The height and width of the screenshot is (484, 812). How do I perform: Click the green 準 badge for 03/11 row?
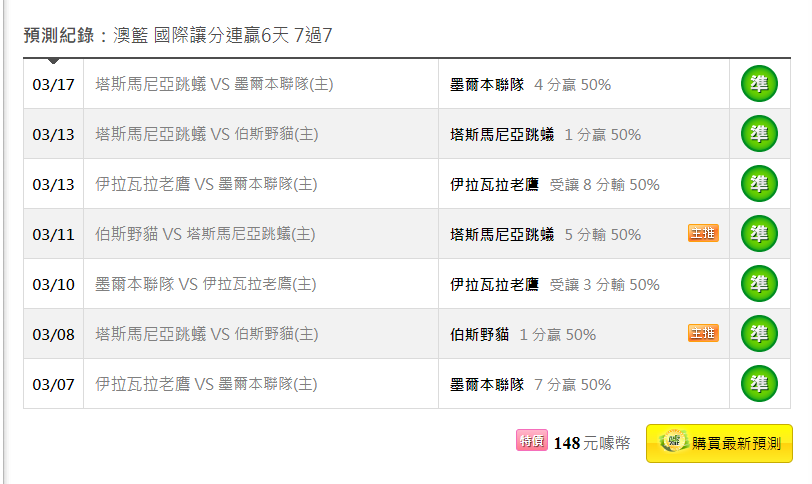[759, 234]
